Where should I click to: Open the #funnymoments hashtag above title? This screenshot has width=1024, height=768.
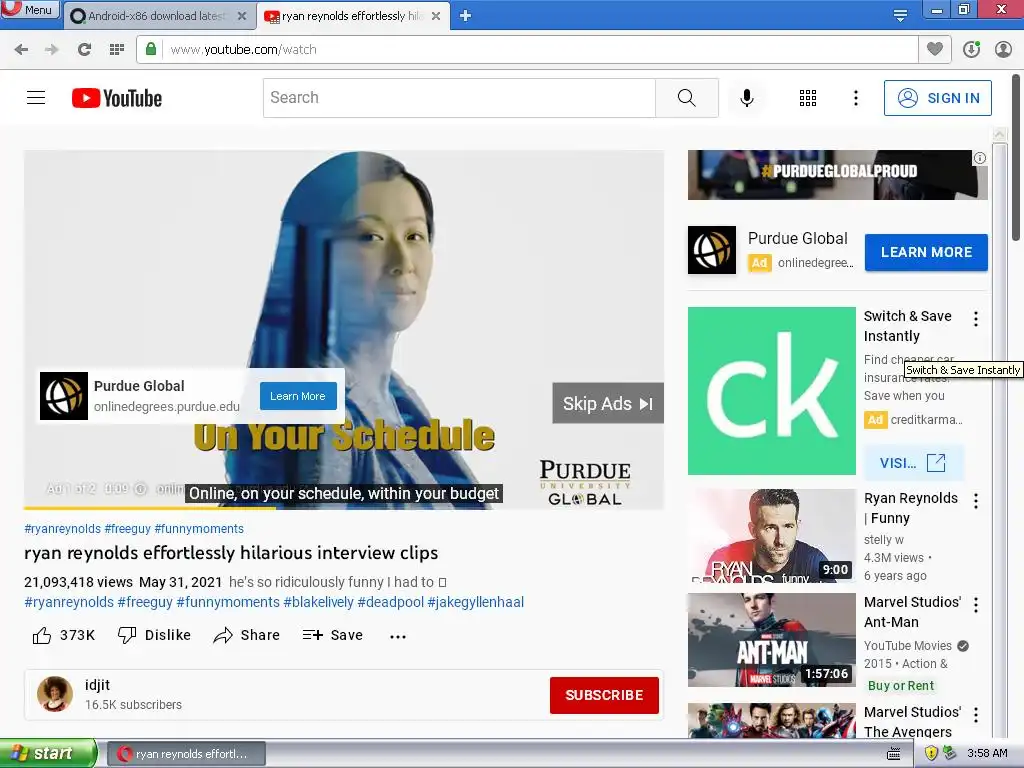[199, 528]
